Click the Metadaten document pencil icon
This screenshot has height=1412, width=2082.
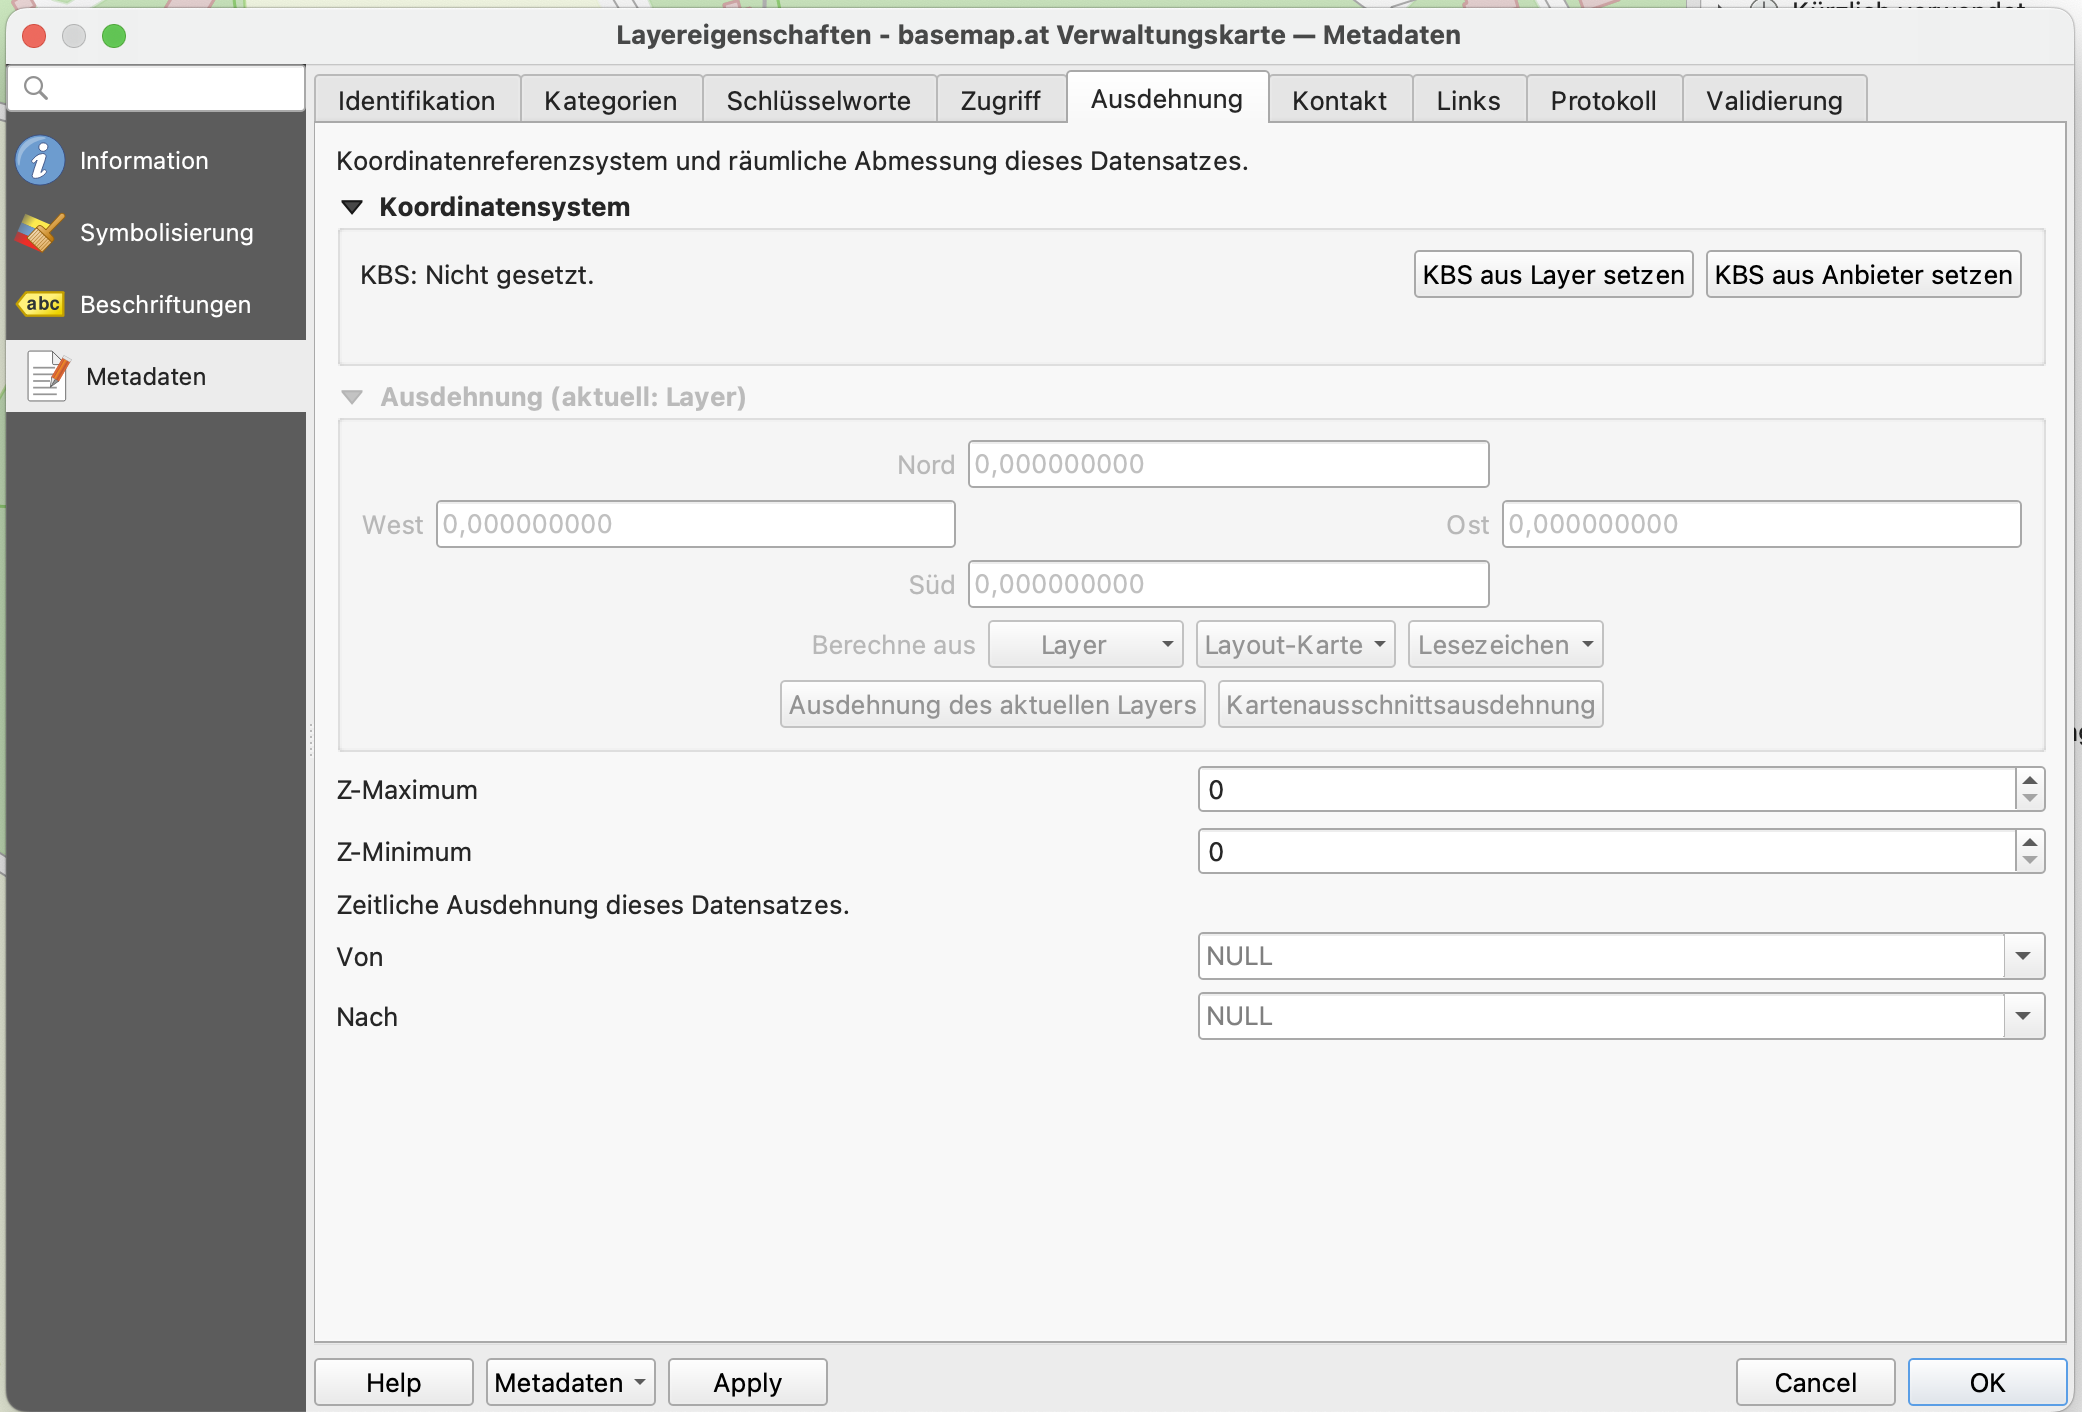[x=47, y=376]
